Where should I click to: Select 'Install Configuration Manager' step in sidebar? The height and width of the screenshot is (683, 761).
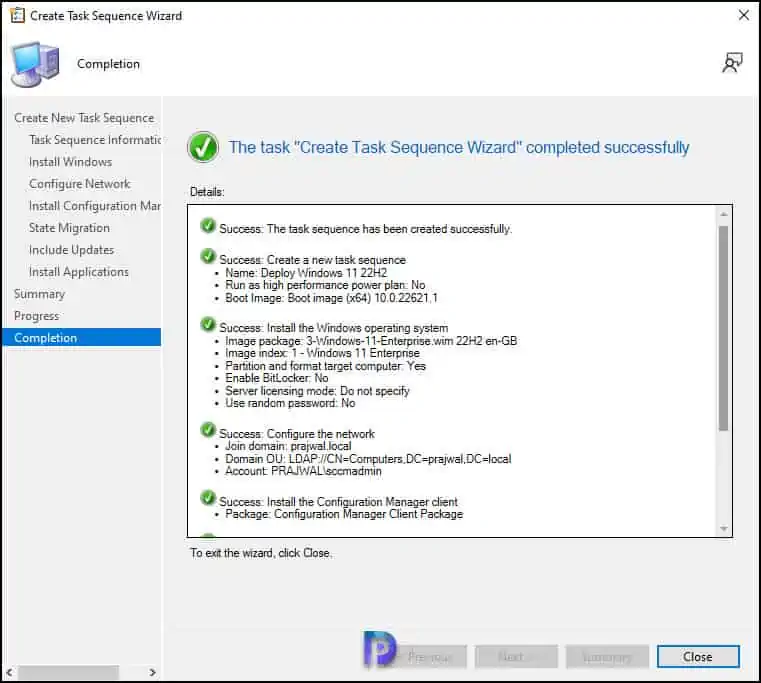[95, 206]
